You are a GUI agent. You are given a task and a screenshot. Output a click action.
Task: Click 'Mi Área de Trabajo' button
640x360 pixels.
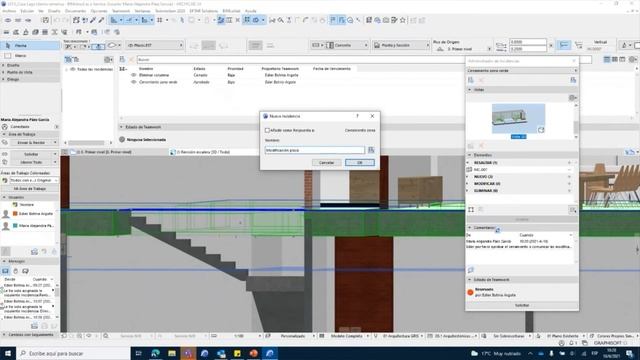[29, 189]
